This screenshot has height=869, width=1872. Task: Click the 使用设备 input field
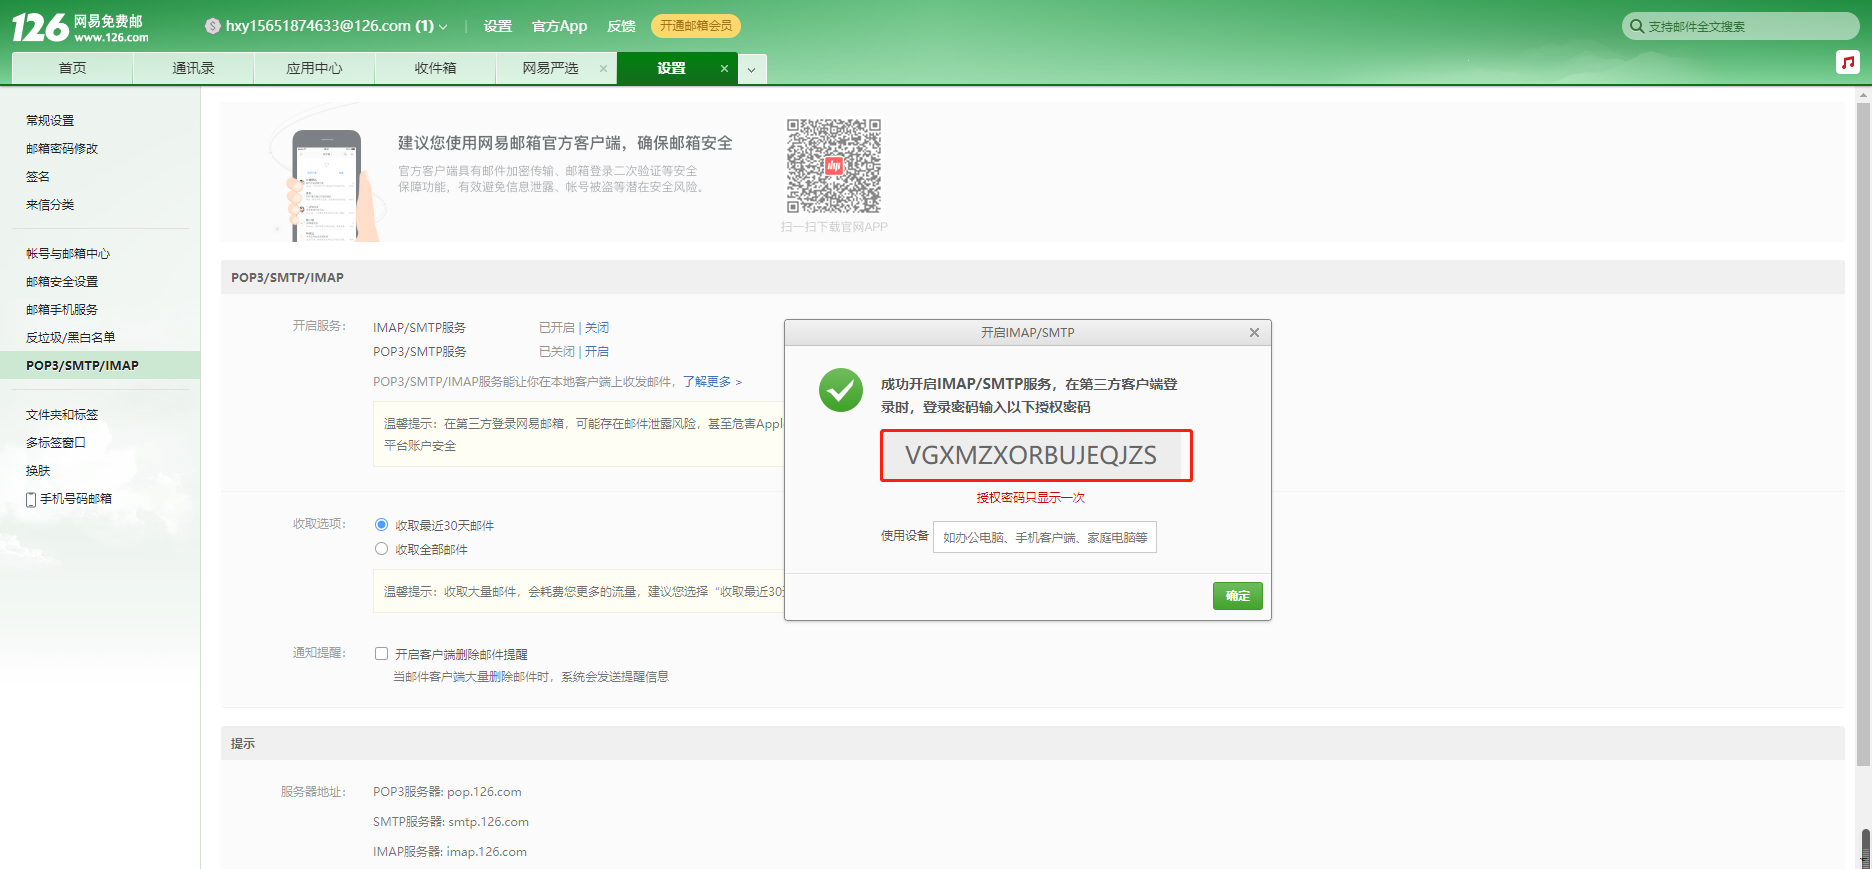(1045, 537)
